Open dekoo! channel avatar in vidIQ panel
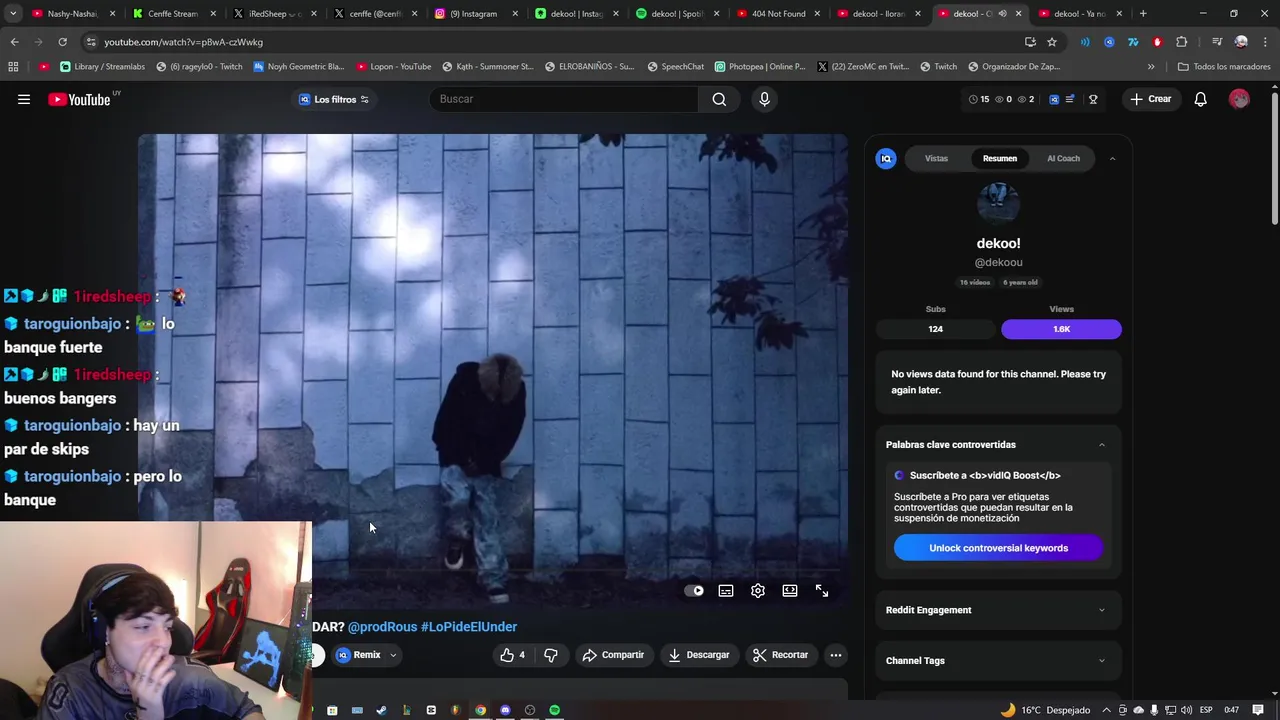Image resolution: width=1280 pixels, height=720 pixels. point(998,203)
